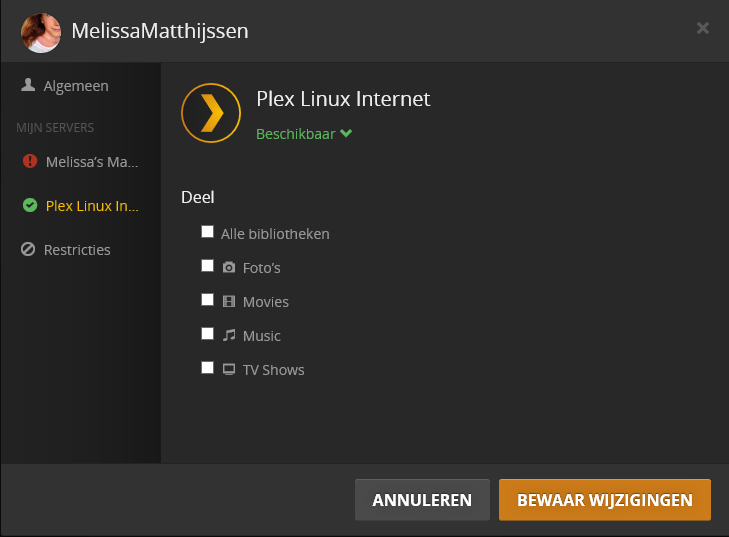Open the Algemeen settings tab
729x537 pixels.
pyautogui.click(x=76, y=86)
